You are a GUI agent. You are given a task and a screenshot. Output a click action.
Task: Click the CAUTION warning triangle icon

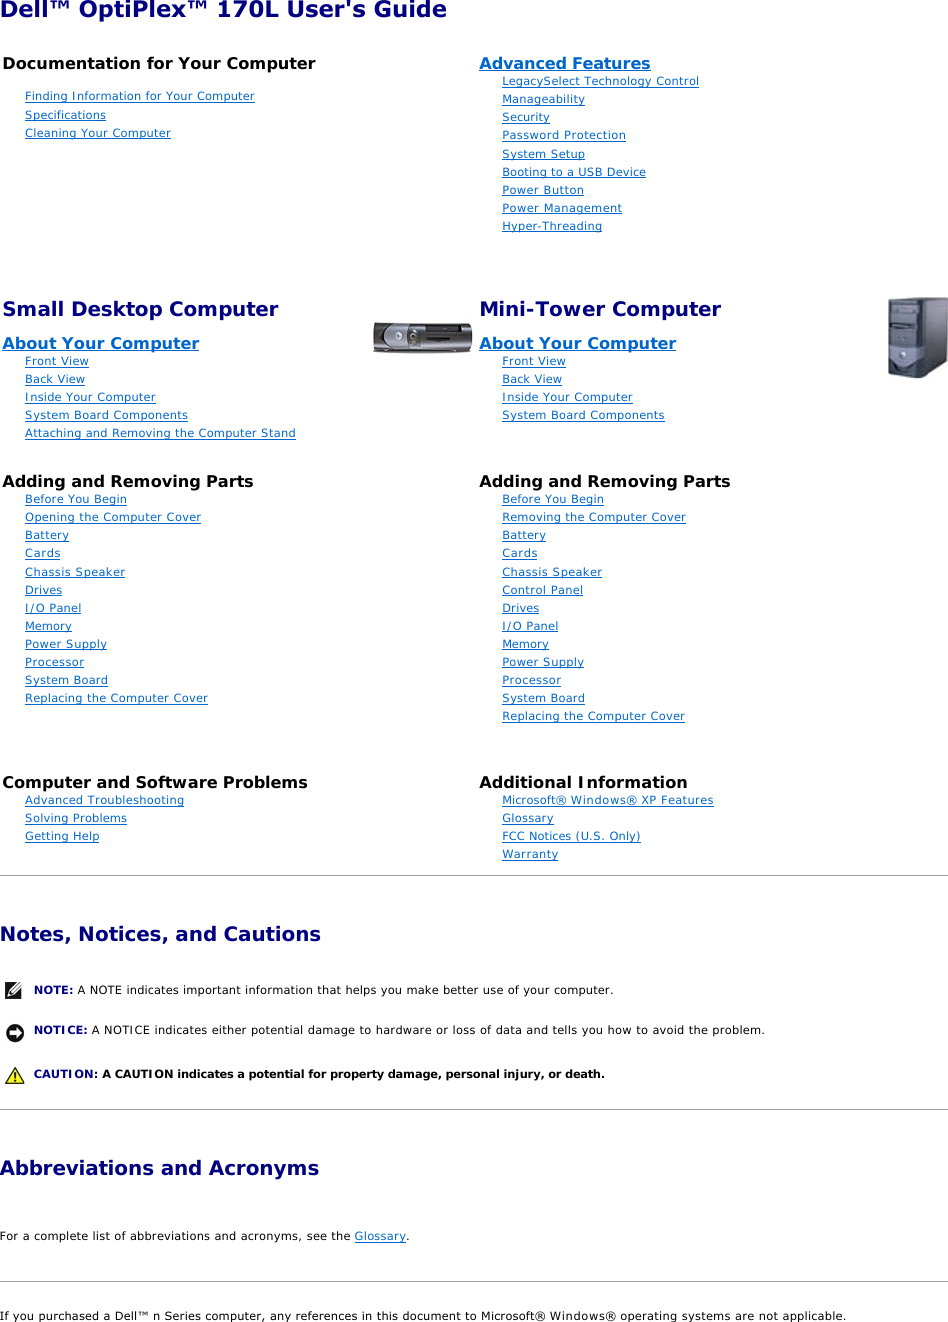click(14, 1076)
